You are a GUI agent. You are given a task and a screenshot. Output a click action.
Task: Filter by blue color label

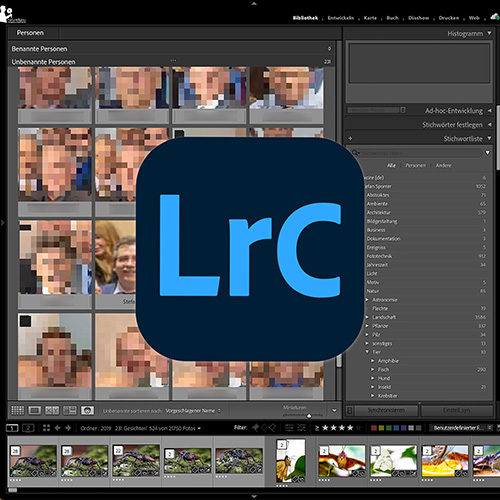pos(396,428)
